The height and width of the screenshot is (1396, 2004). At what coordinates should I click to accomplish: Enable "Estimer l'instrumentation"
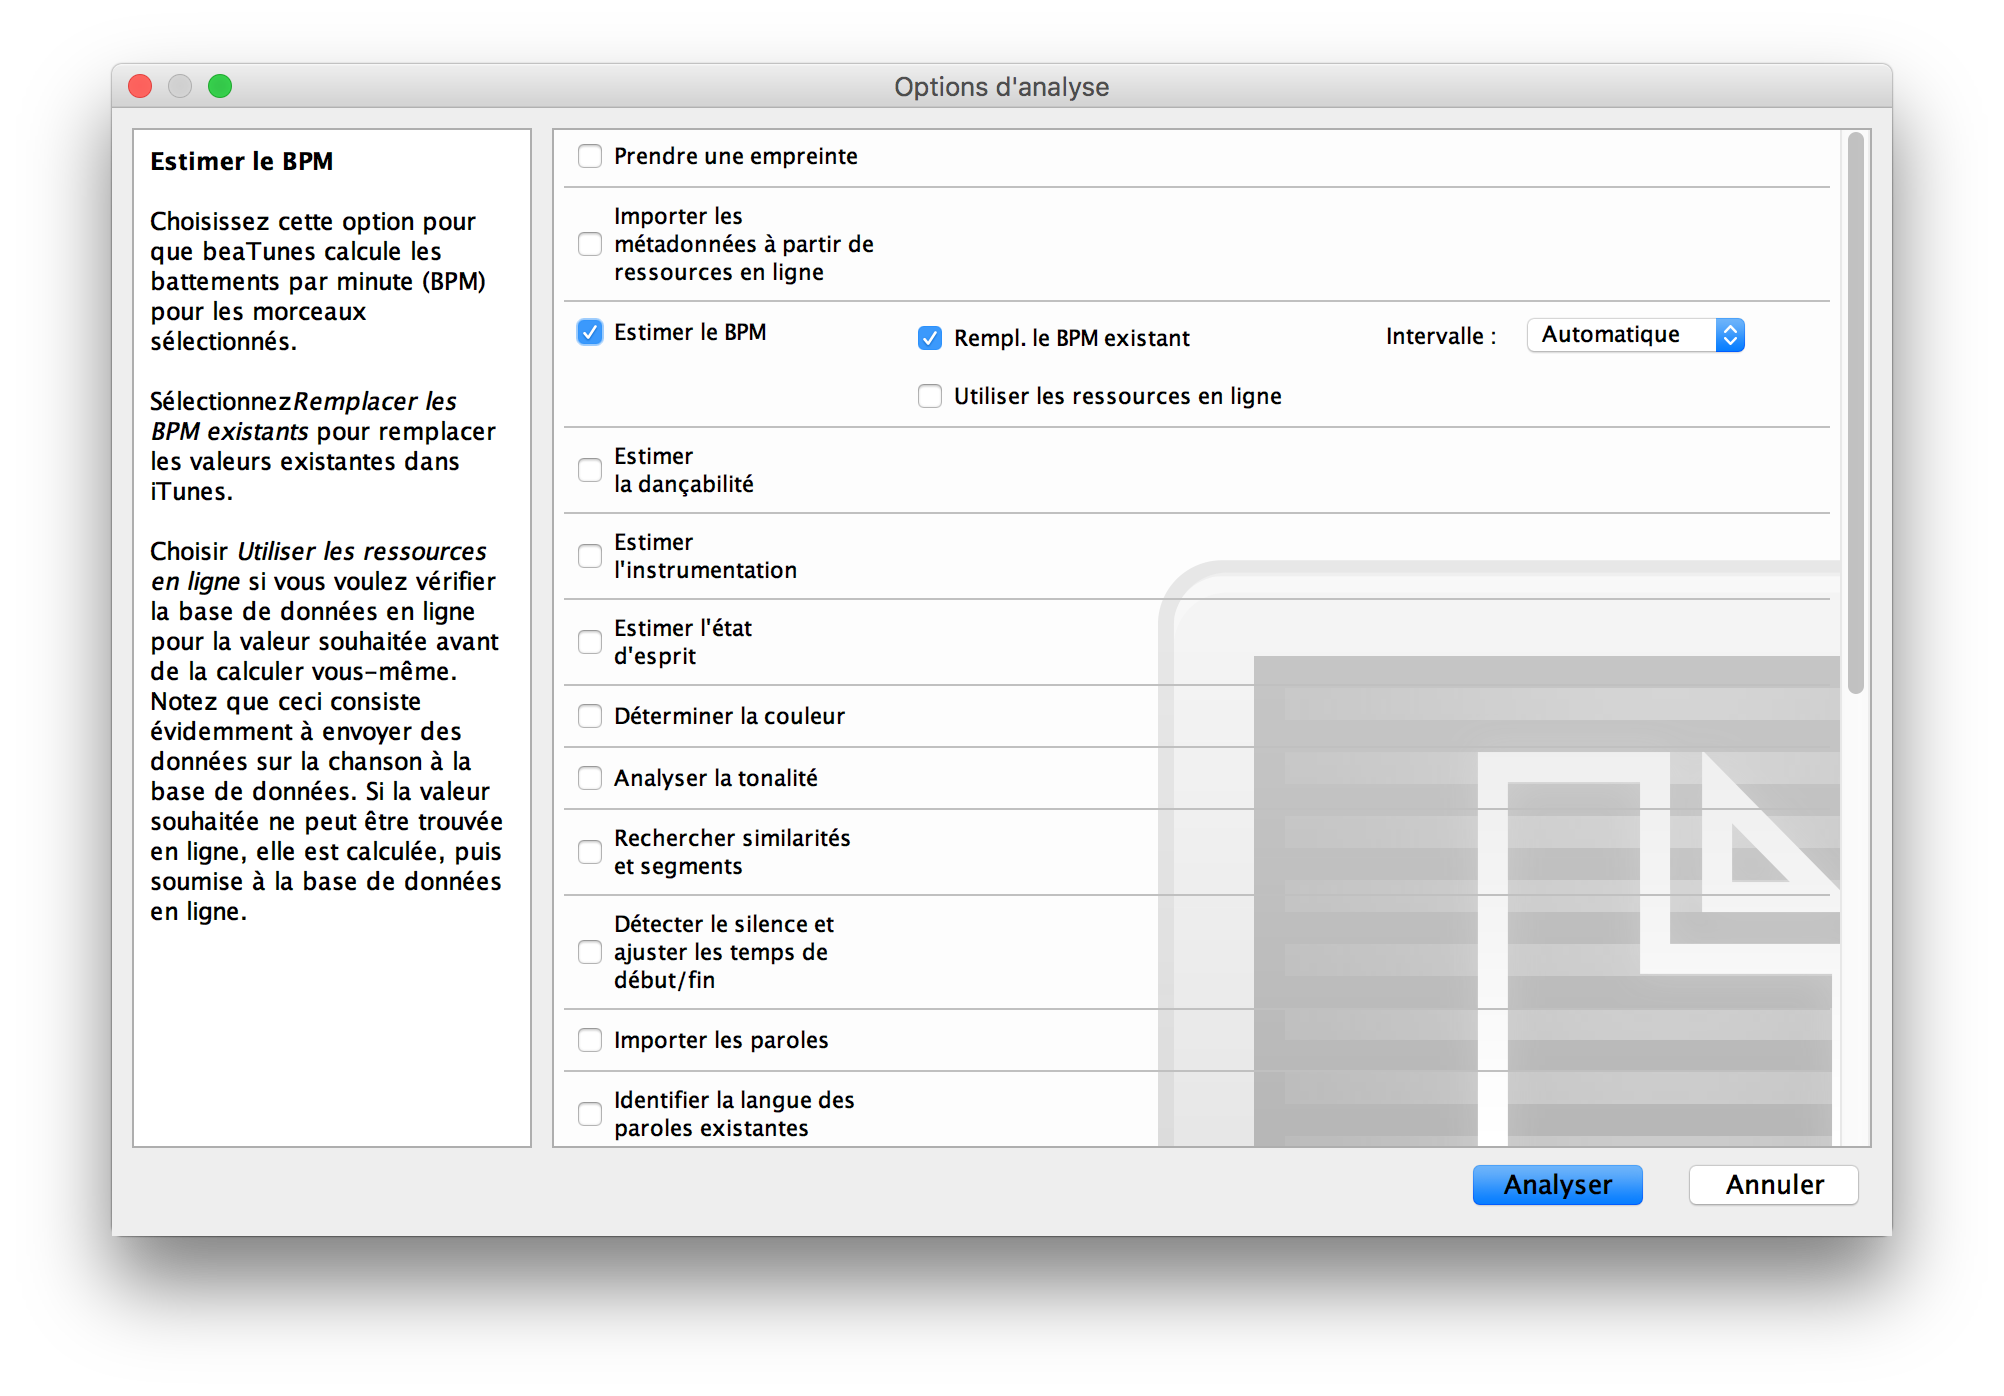(589, 556)
